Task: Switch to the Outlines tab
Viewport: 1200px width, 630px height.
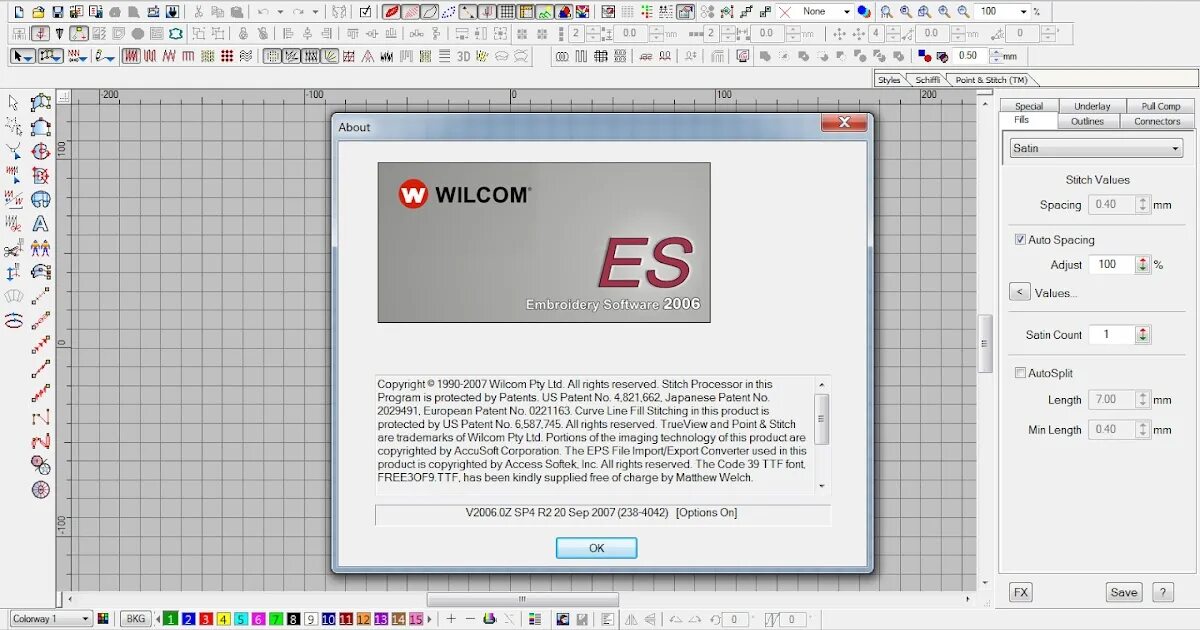Action: click(1087, 121)
